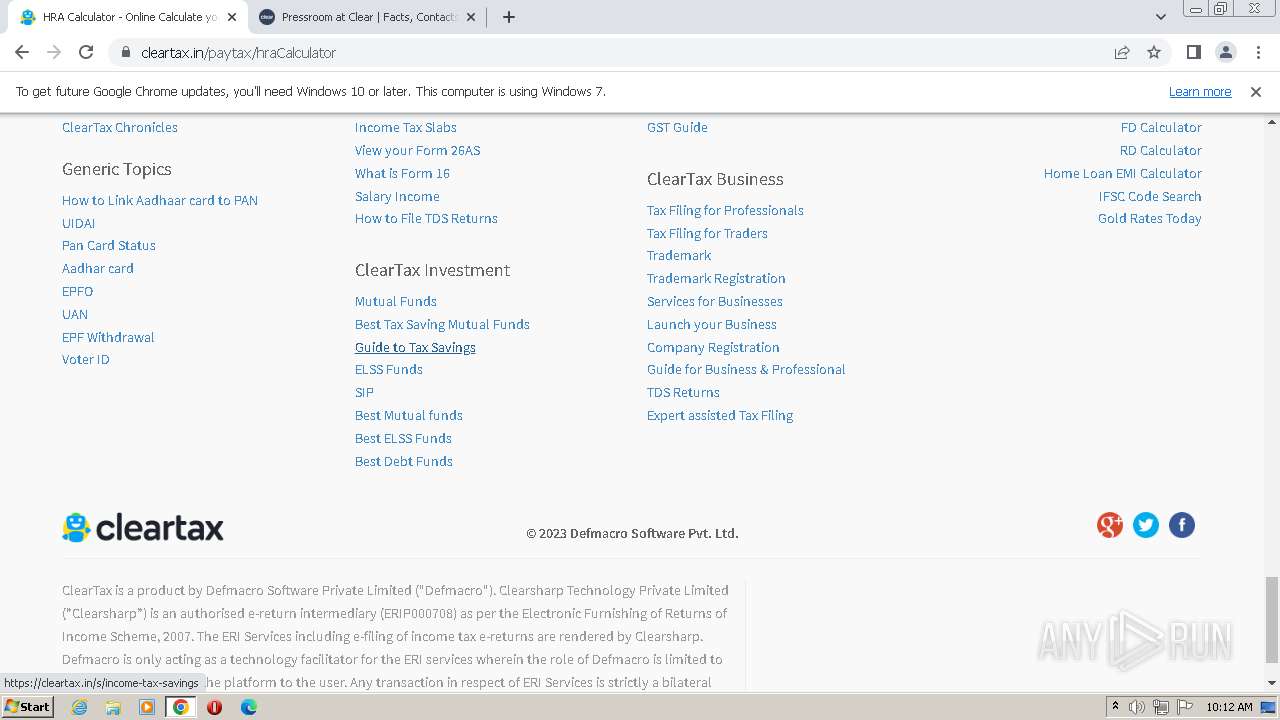
Task: Open EPF Withdrawal link
Action: click(108, 337)
